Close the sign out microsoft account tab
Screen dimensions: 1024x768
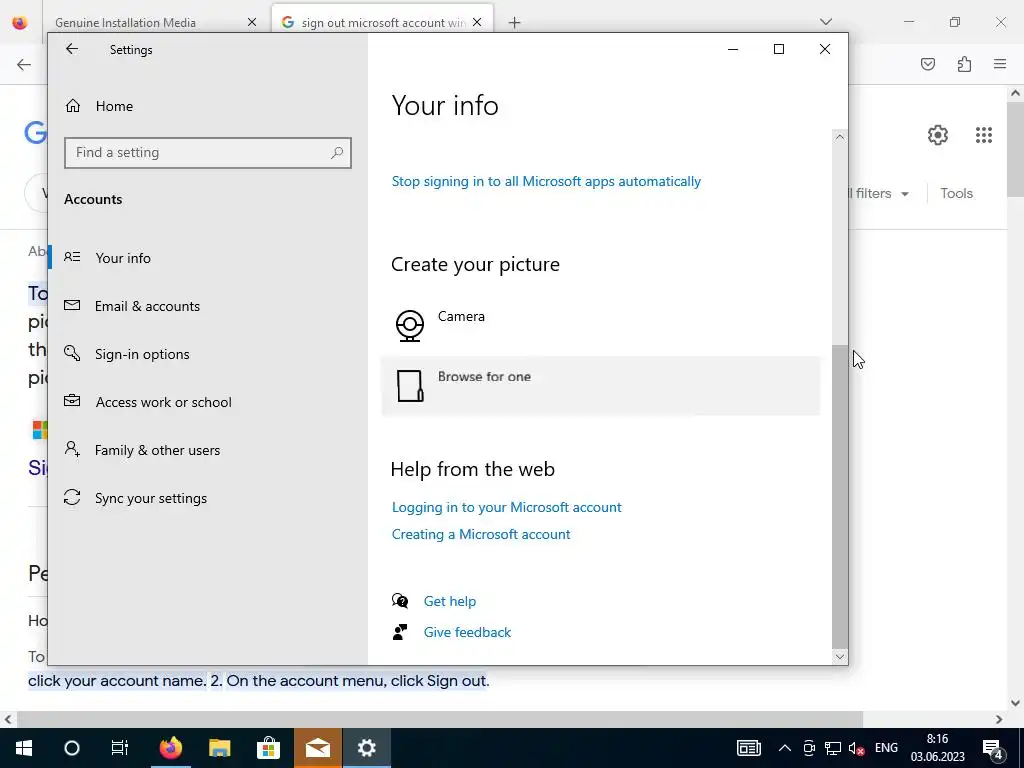[x=477, y=22]
